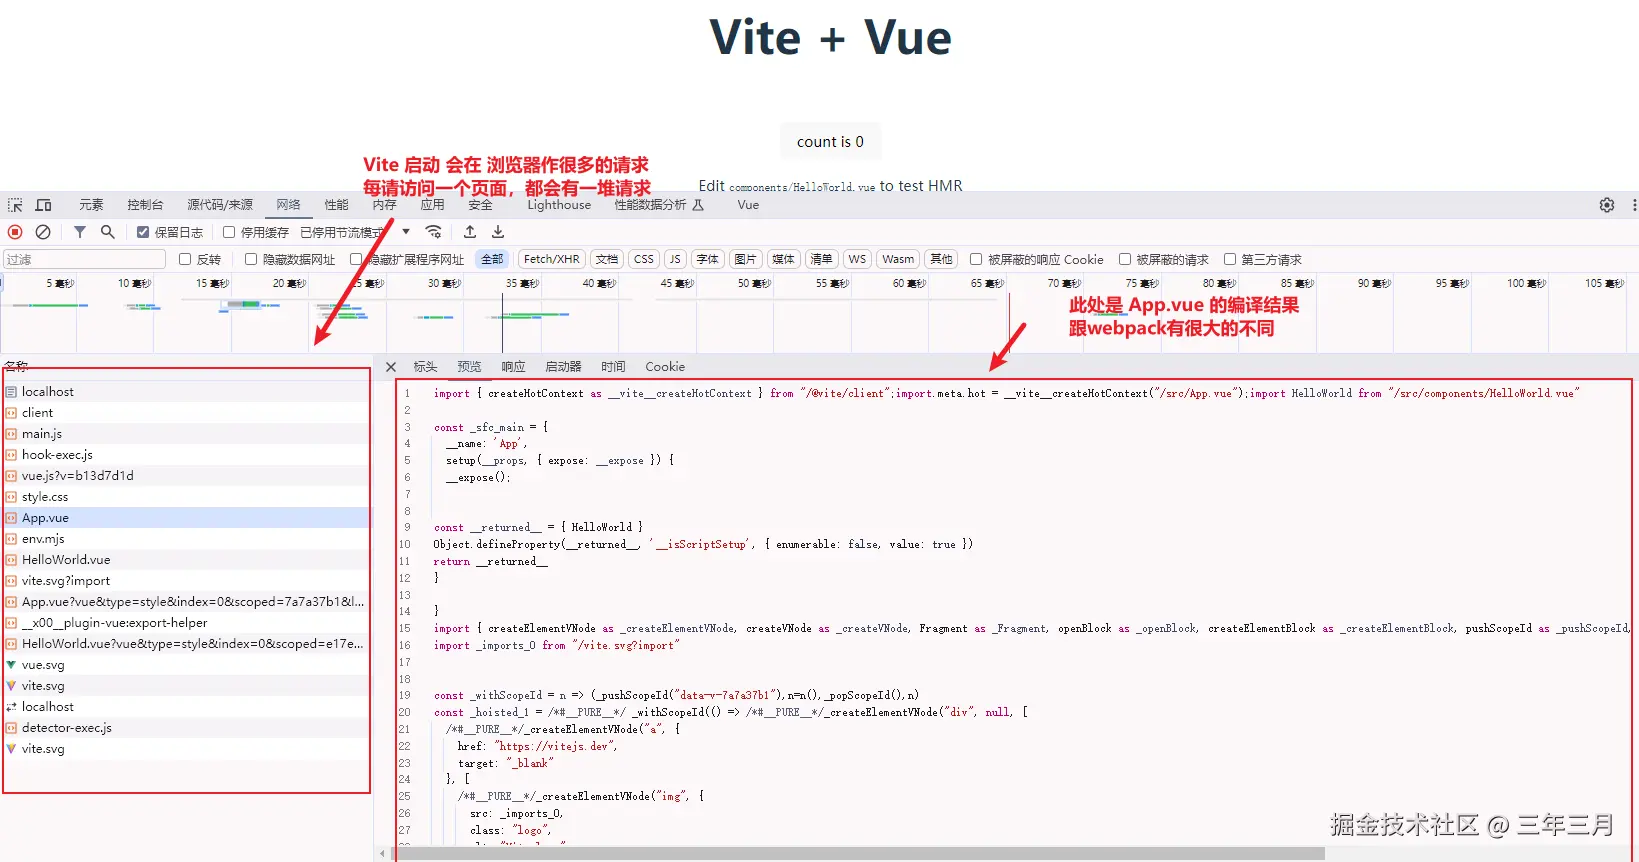1639x862 pixels.
Task: Select env.mjs request row
Action: coord(185,539)
